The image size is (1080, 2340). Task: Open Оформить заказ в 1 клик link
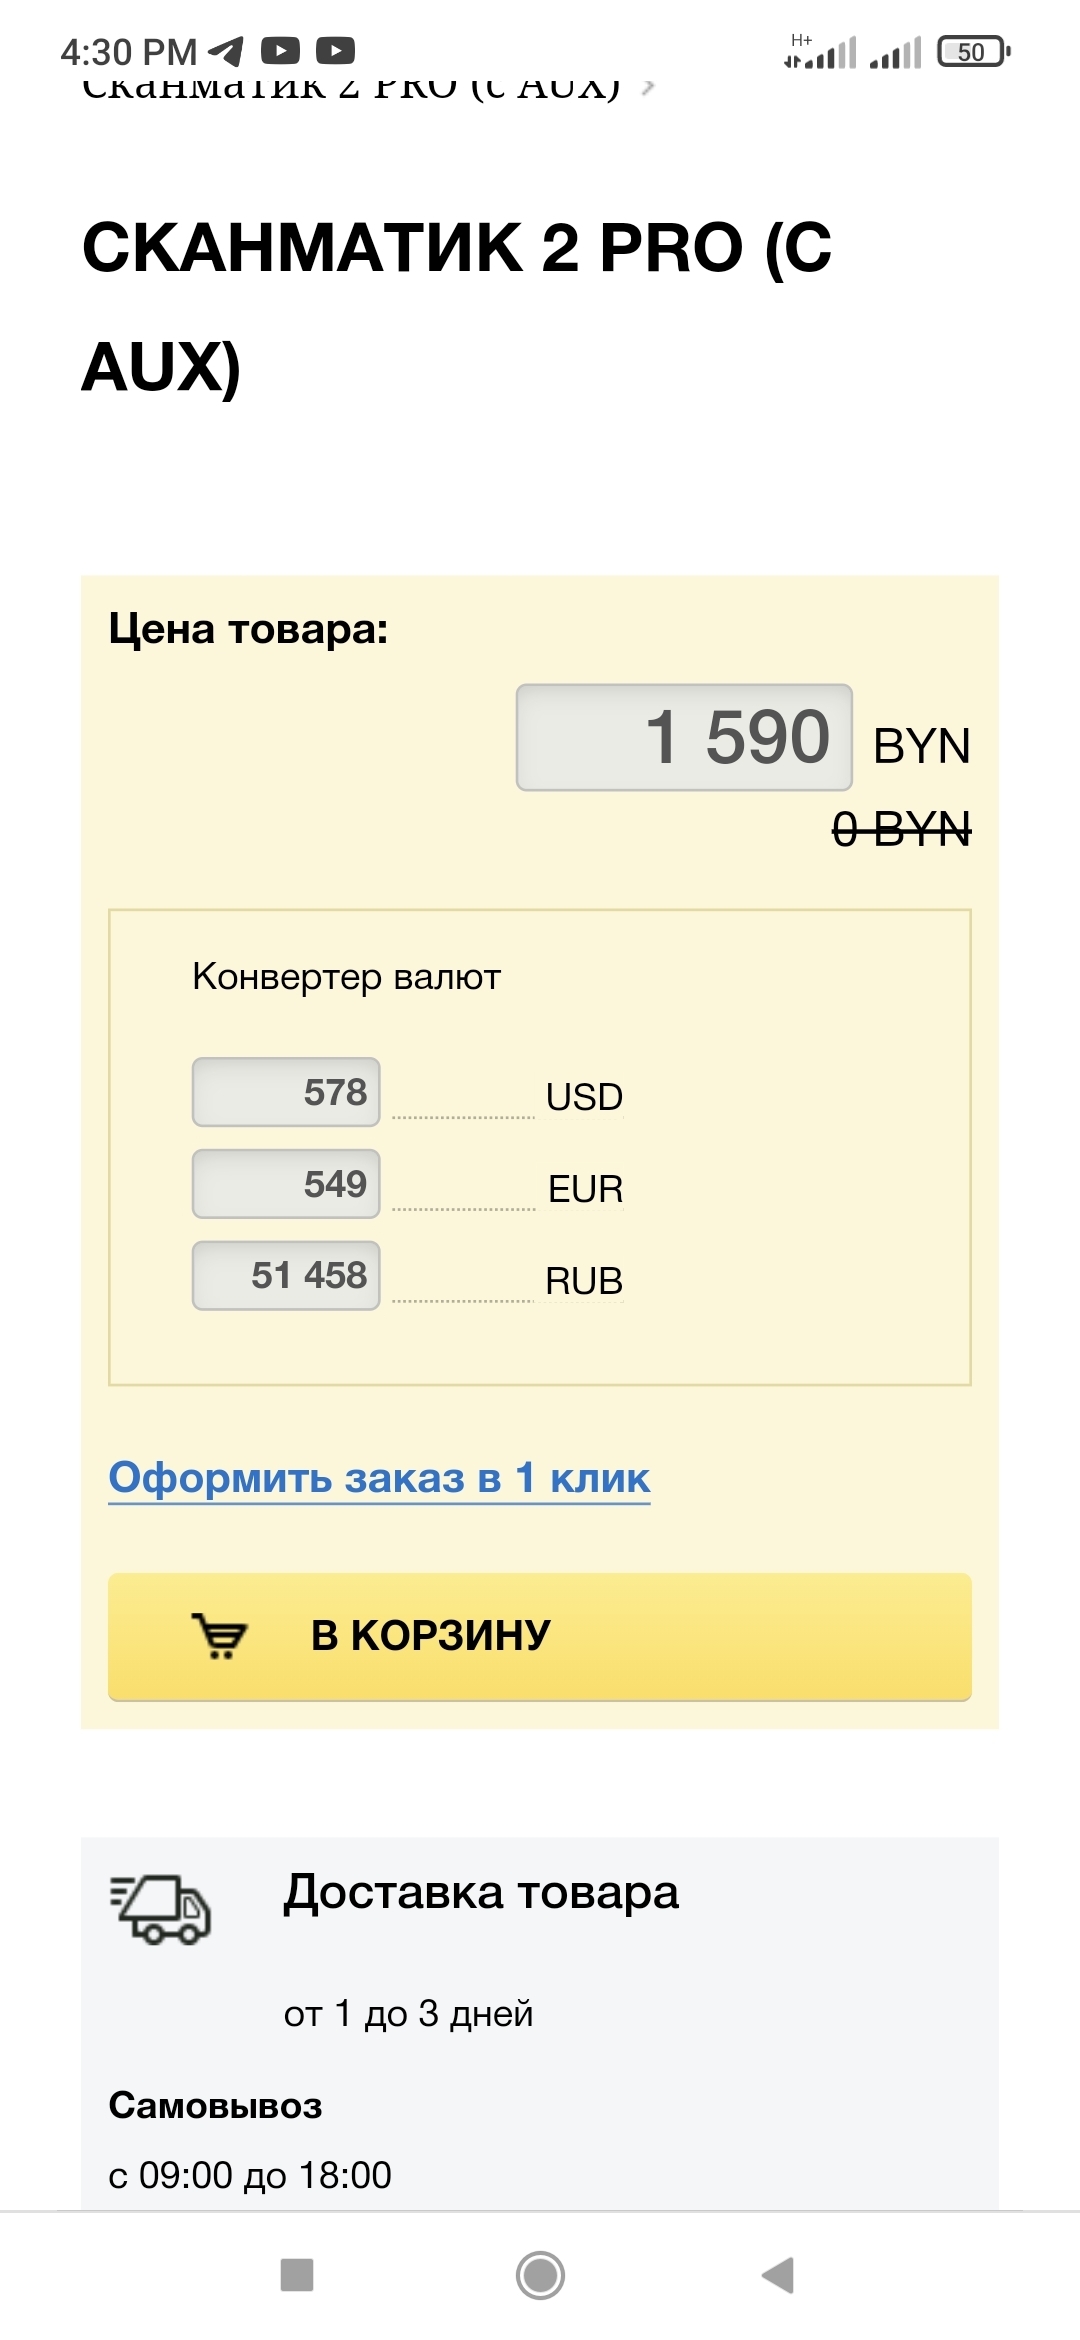(x=379, y=1478)
